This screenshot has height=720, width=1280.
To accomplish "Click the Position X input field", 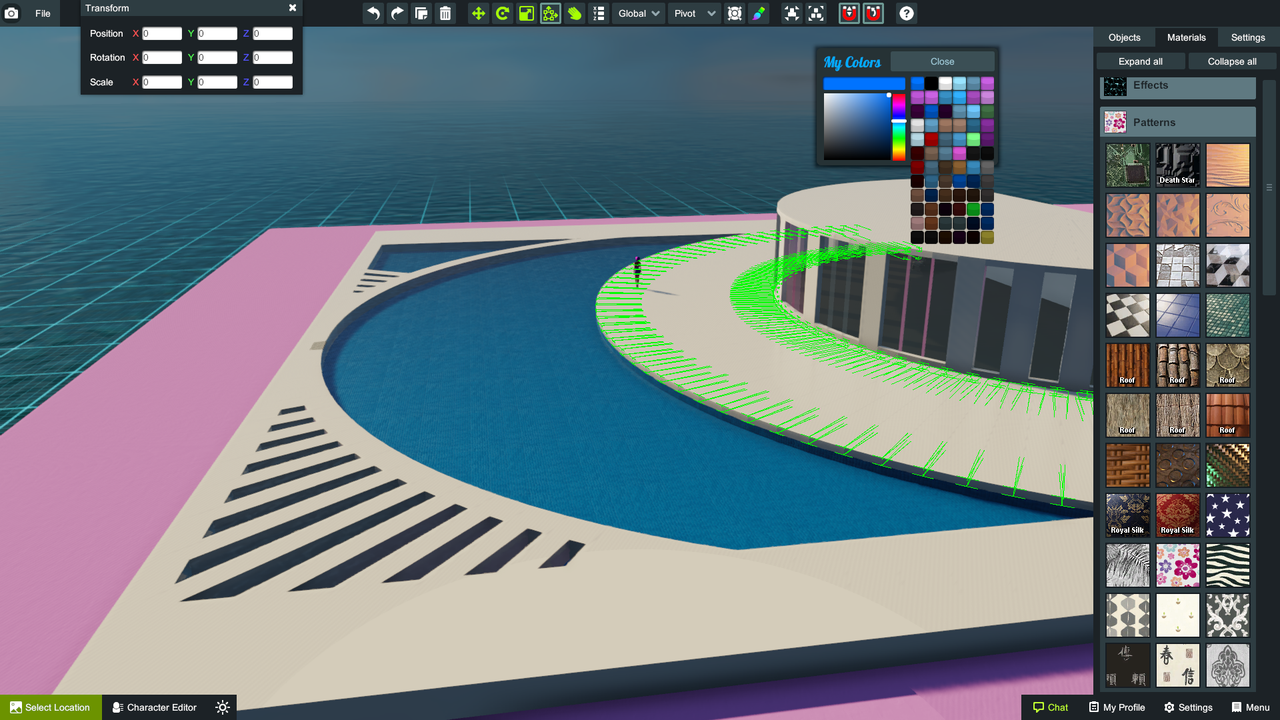I will coord(162,33).
